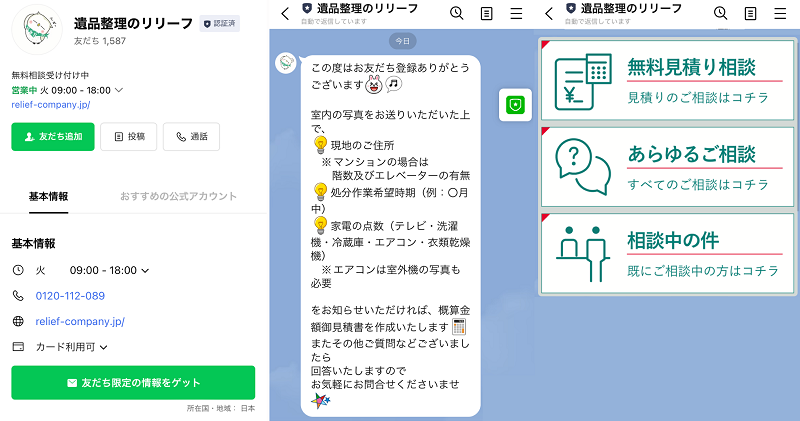Switch to the 基本情報 tab
This screenshot has height=421, width=800.
coord(48,196)
